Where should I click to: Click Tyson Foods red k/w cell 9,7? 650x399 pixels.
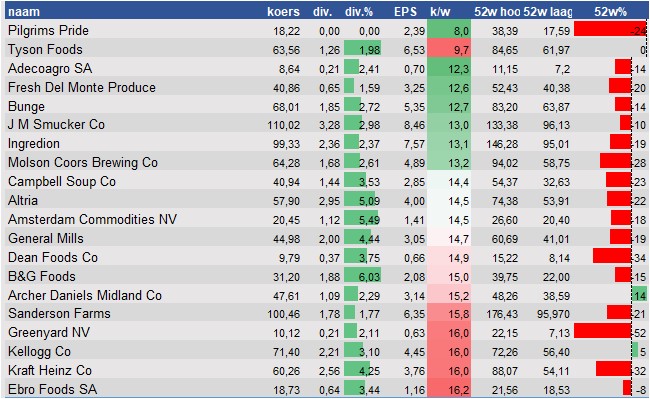tap(449, 50)
